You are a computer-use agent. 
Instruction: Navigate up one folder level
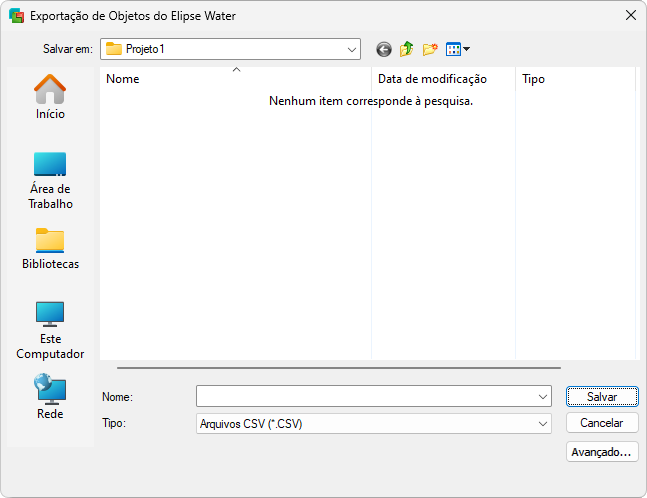tap(407, 49)
